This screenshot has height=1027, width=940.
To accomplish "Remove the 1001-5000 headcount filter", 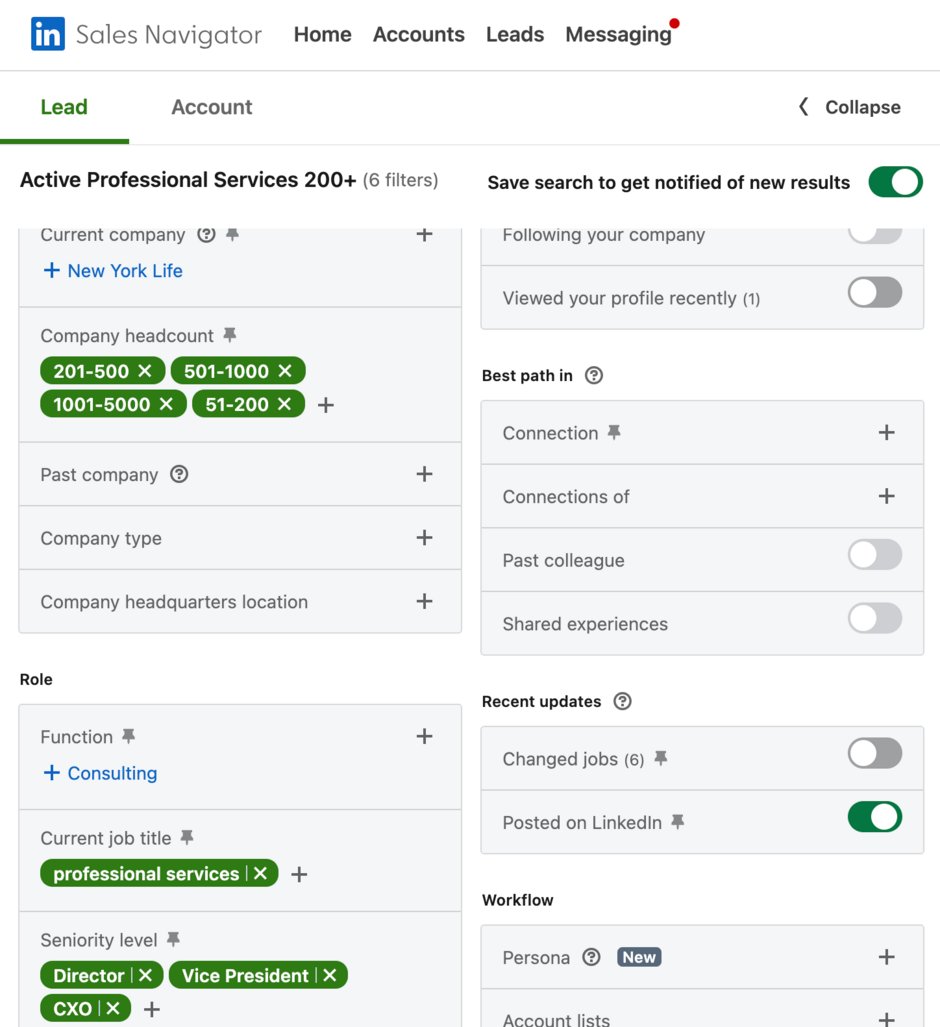I will tap(166, 404).
